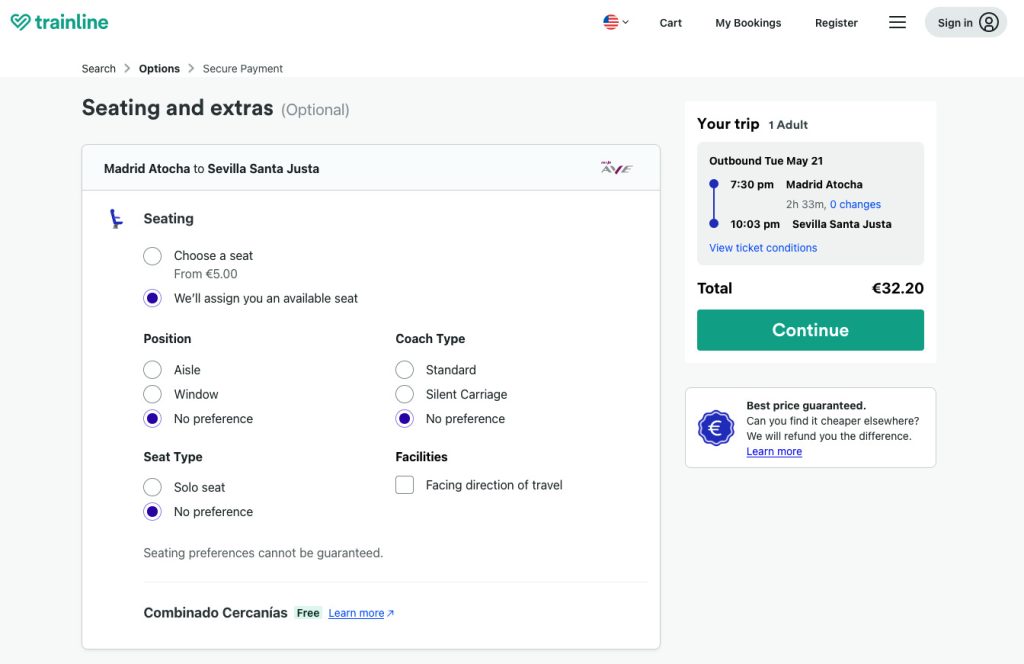The image size is (1024, 664).
Task: Click the Sign in button
Action: tap(966, 23)
